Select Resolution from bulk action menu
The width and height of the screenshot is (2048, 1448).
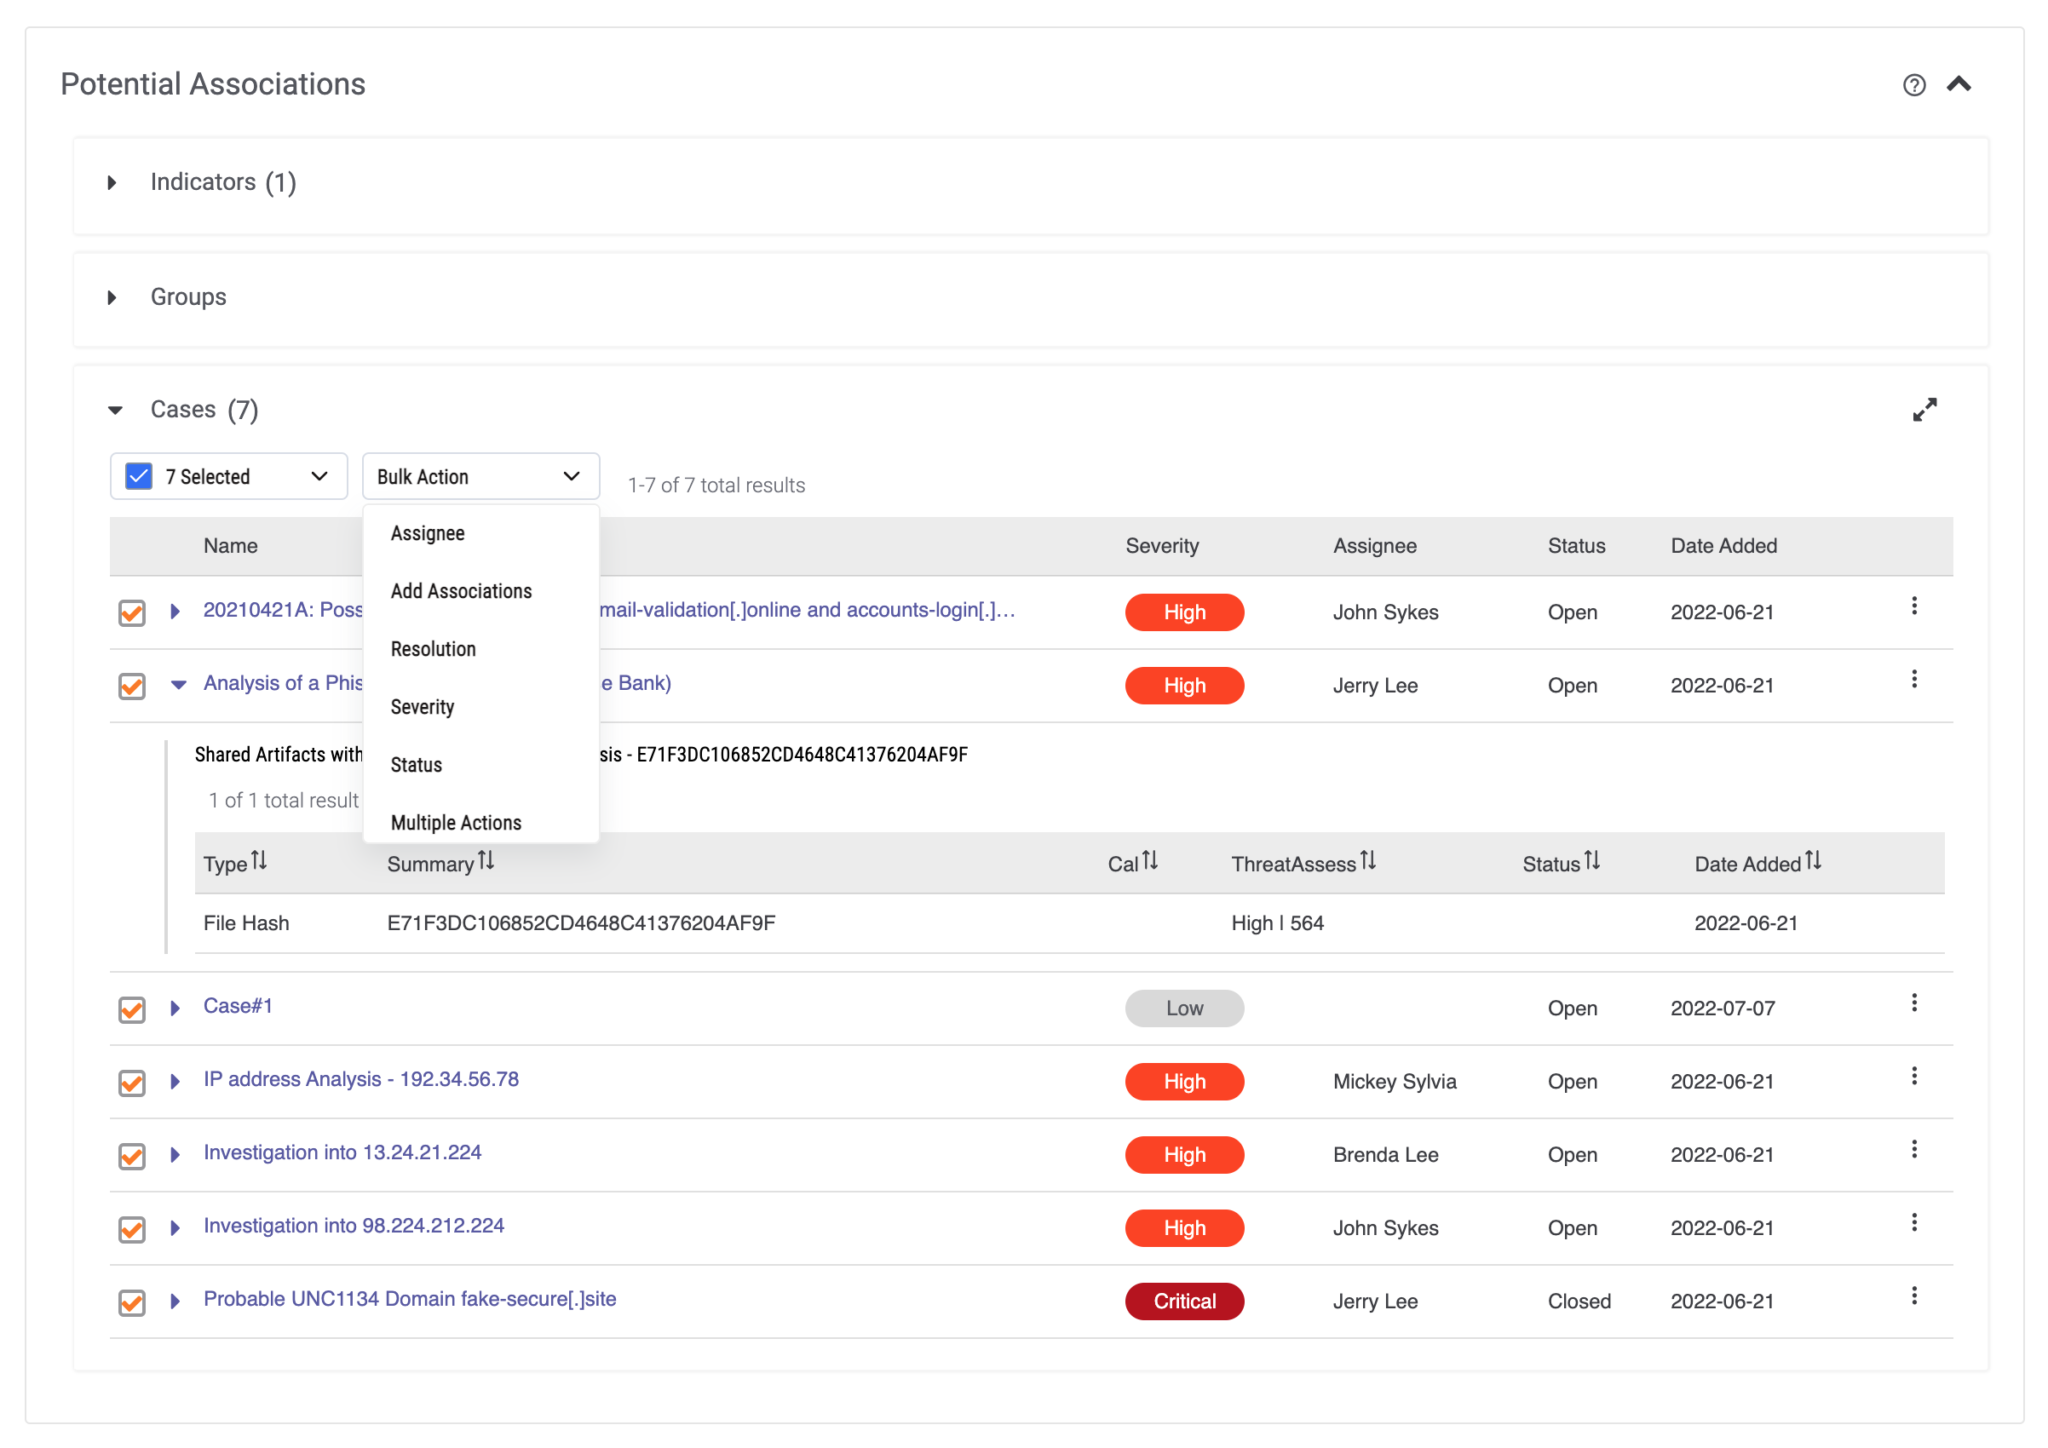434,647
